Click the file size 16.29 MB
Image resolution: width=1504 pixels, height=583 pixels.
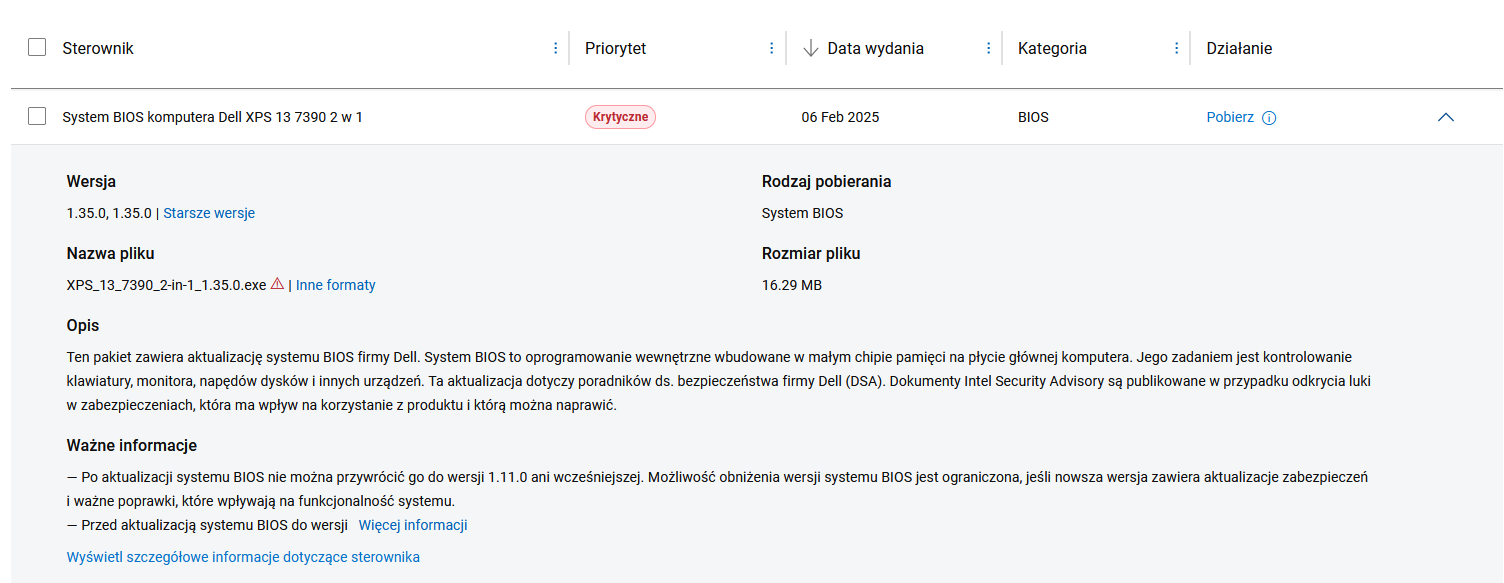pos(792,285)
